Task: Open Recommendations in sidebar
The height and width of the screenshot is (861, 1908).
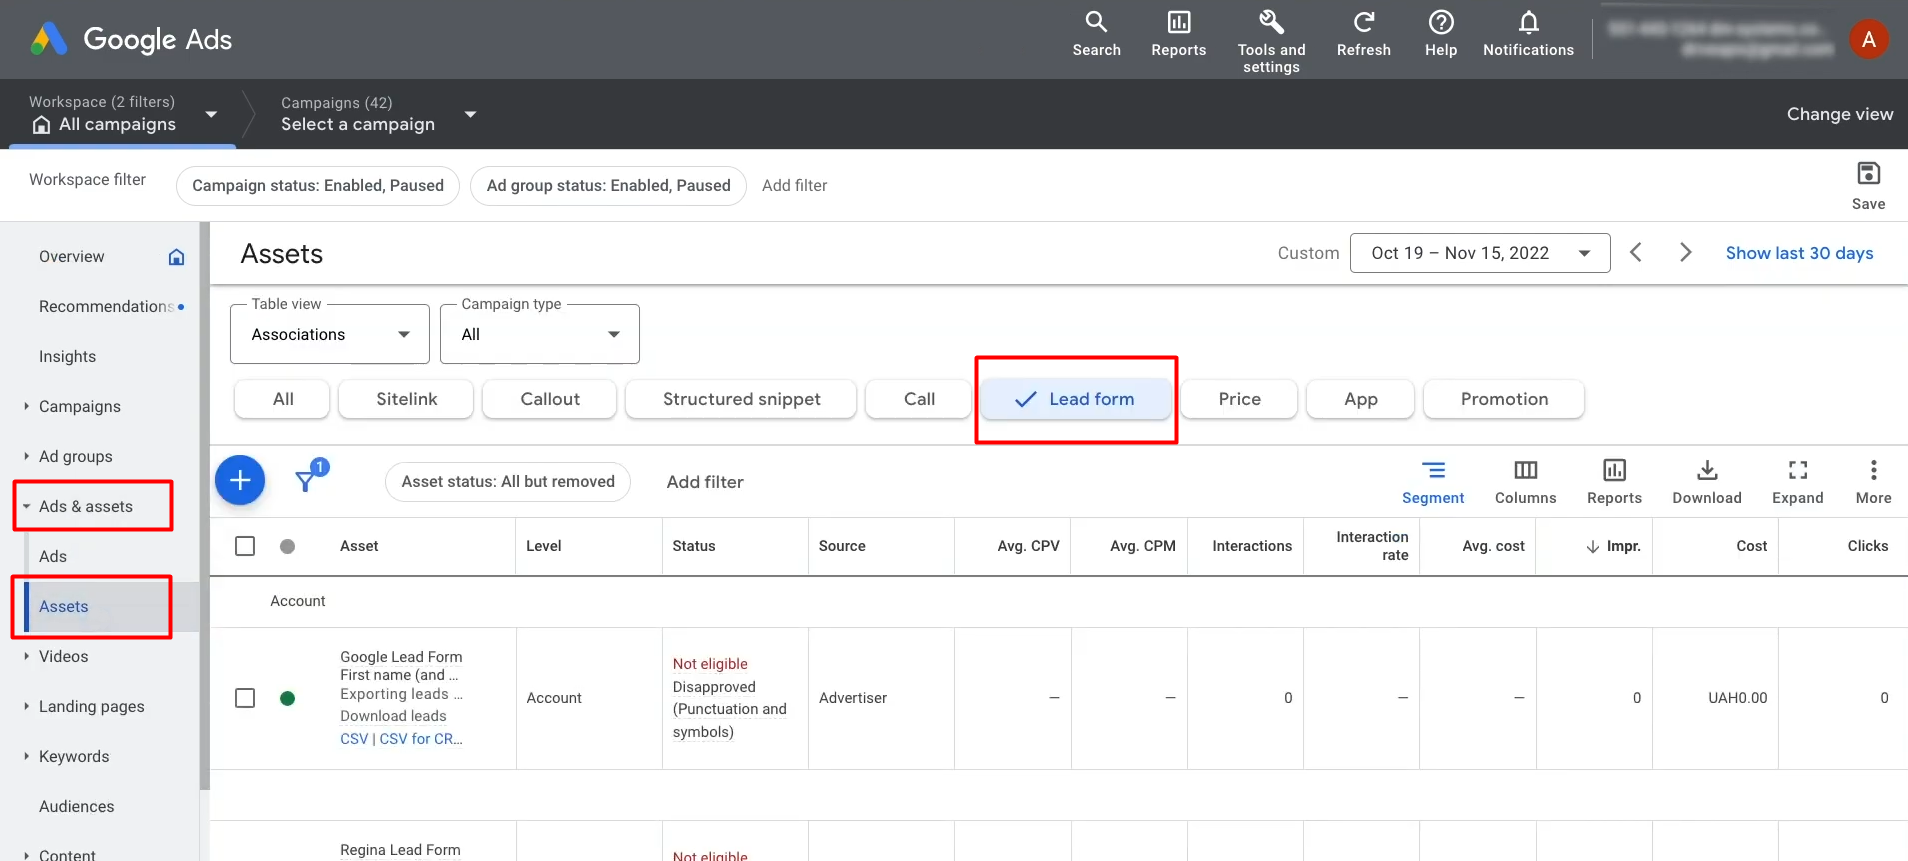Action: [106, 307]
